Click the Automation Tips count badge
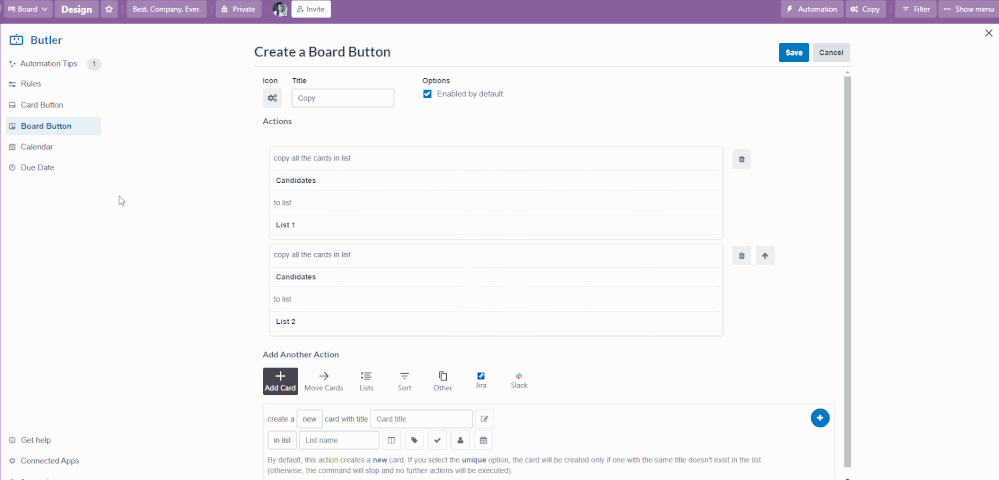The width and height of the screenshot is (999, 480). click(94, 64)
